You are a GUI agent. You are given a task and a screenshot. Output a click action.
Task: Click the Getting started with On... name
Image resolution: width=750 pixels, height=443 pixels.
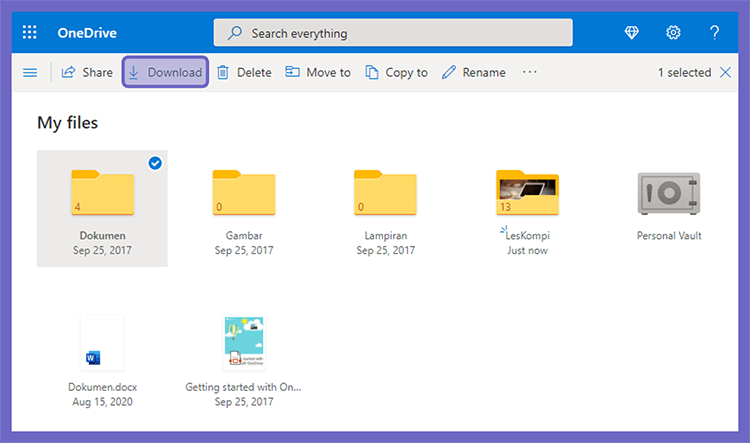243,387
